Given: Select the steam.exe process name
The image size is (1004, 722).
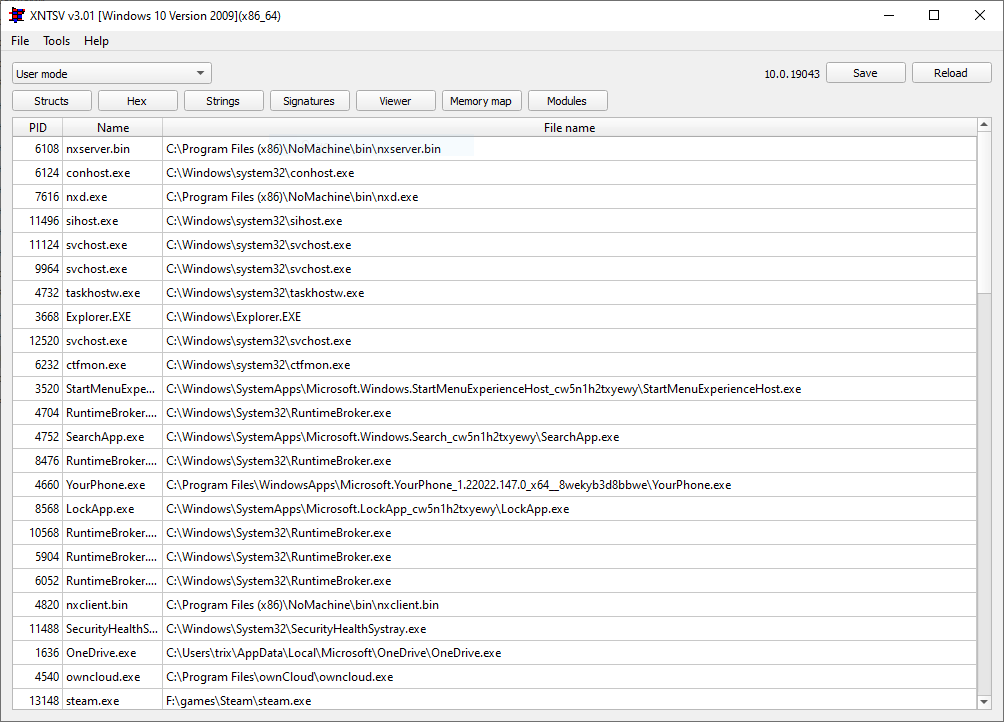Looking at the screenshot, I should pos(93,701).
